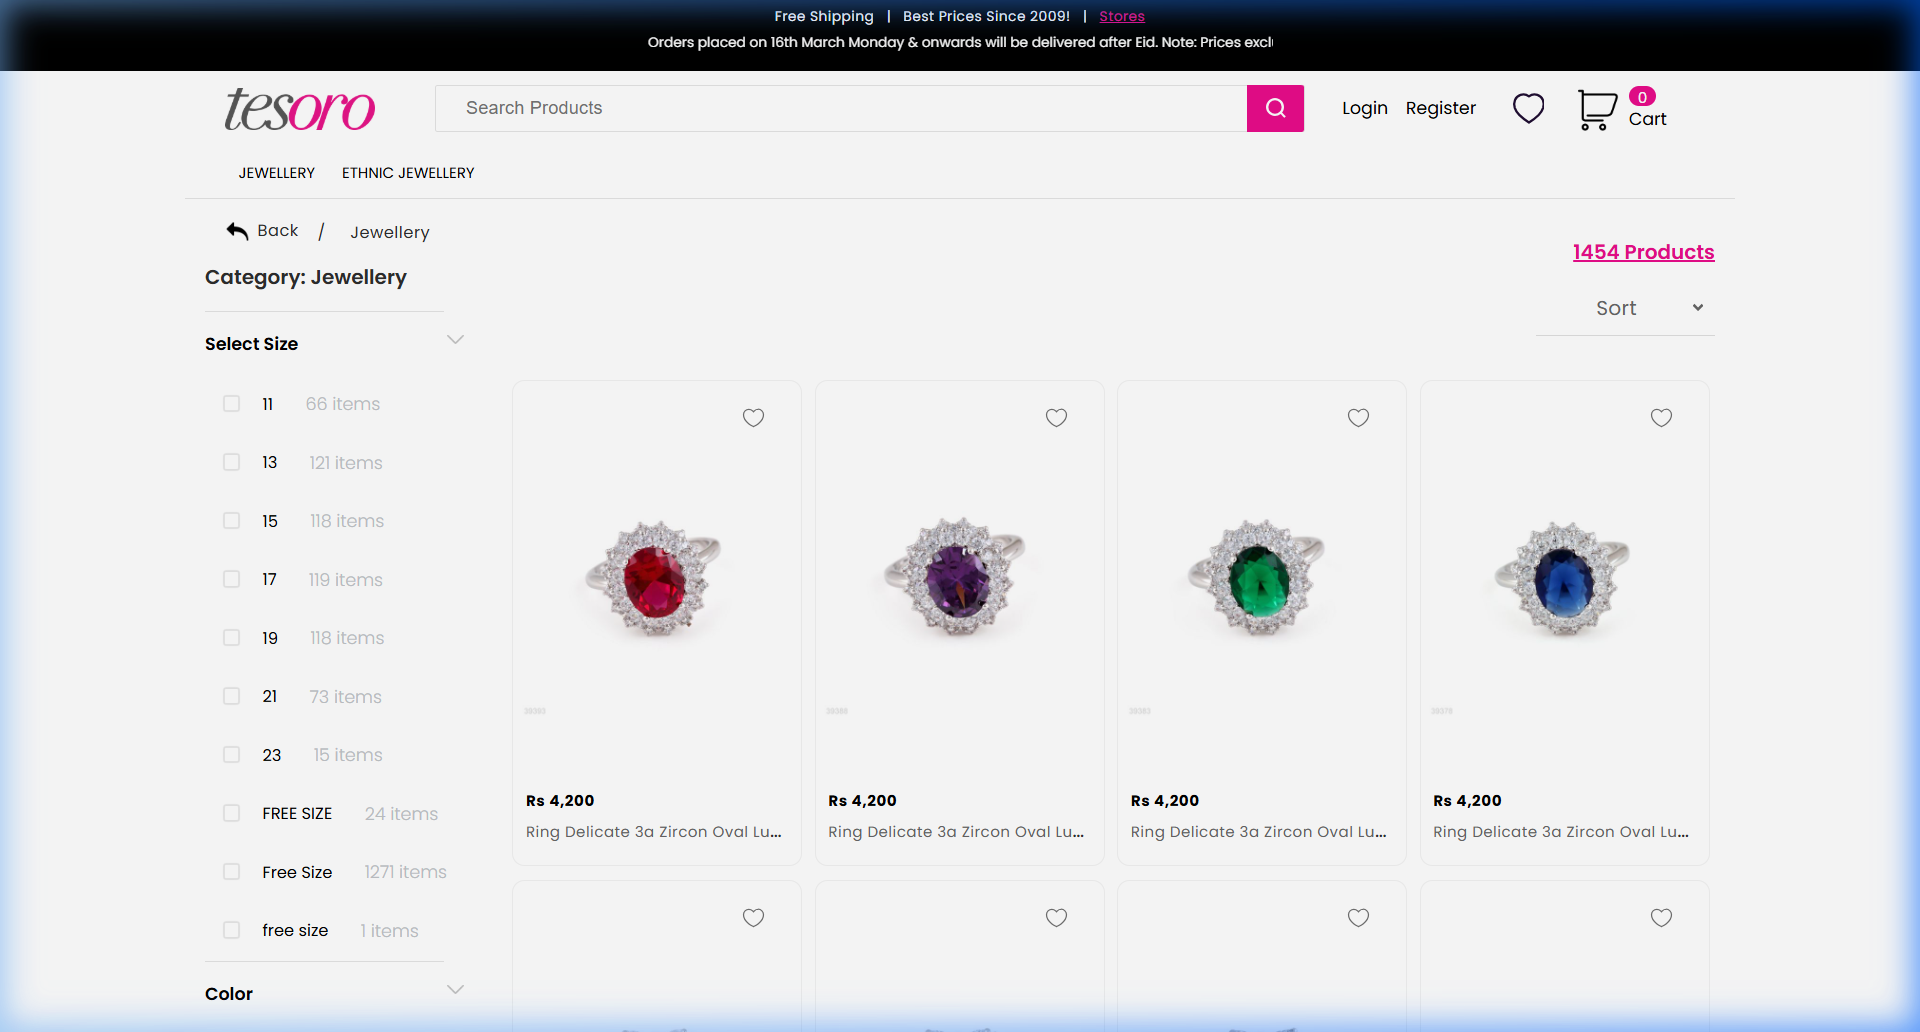
Task: Heart the blue stone ring
Action: tap(1661, 418)
